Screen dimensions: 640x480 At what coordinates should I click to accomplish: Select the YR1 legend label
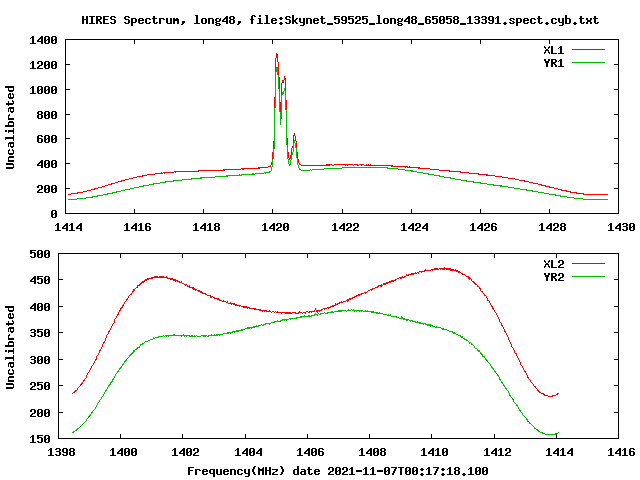553,63
